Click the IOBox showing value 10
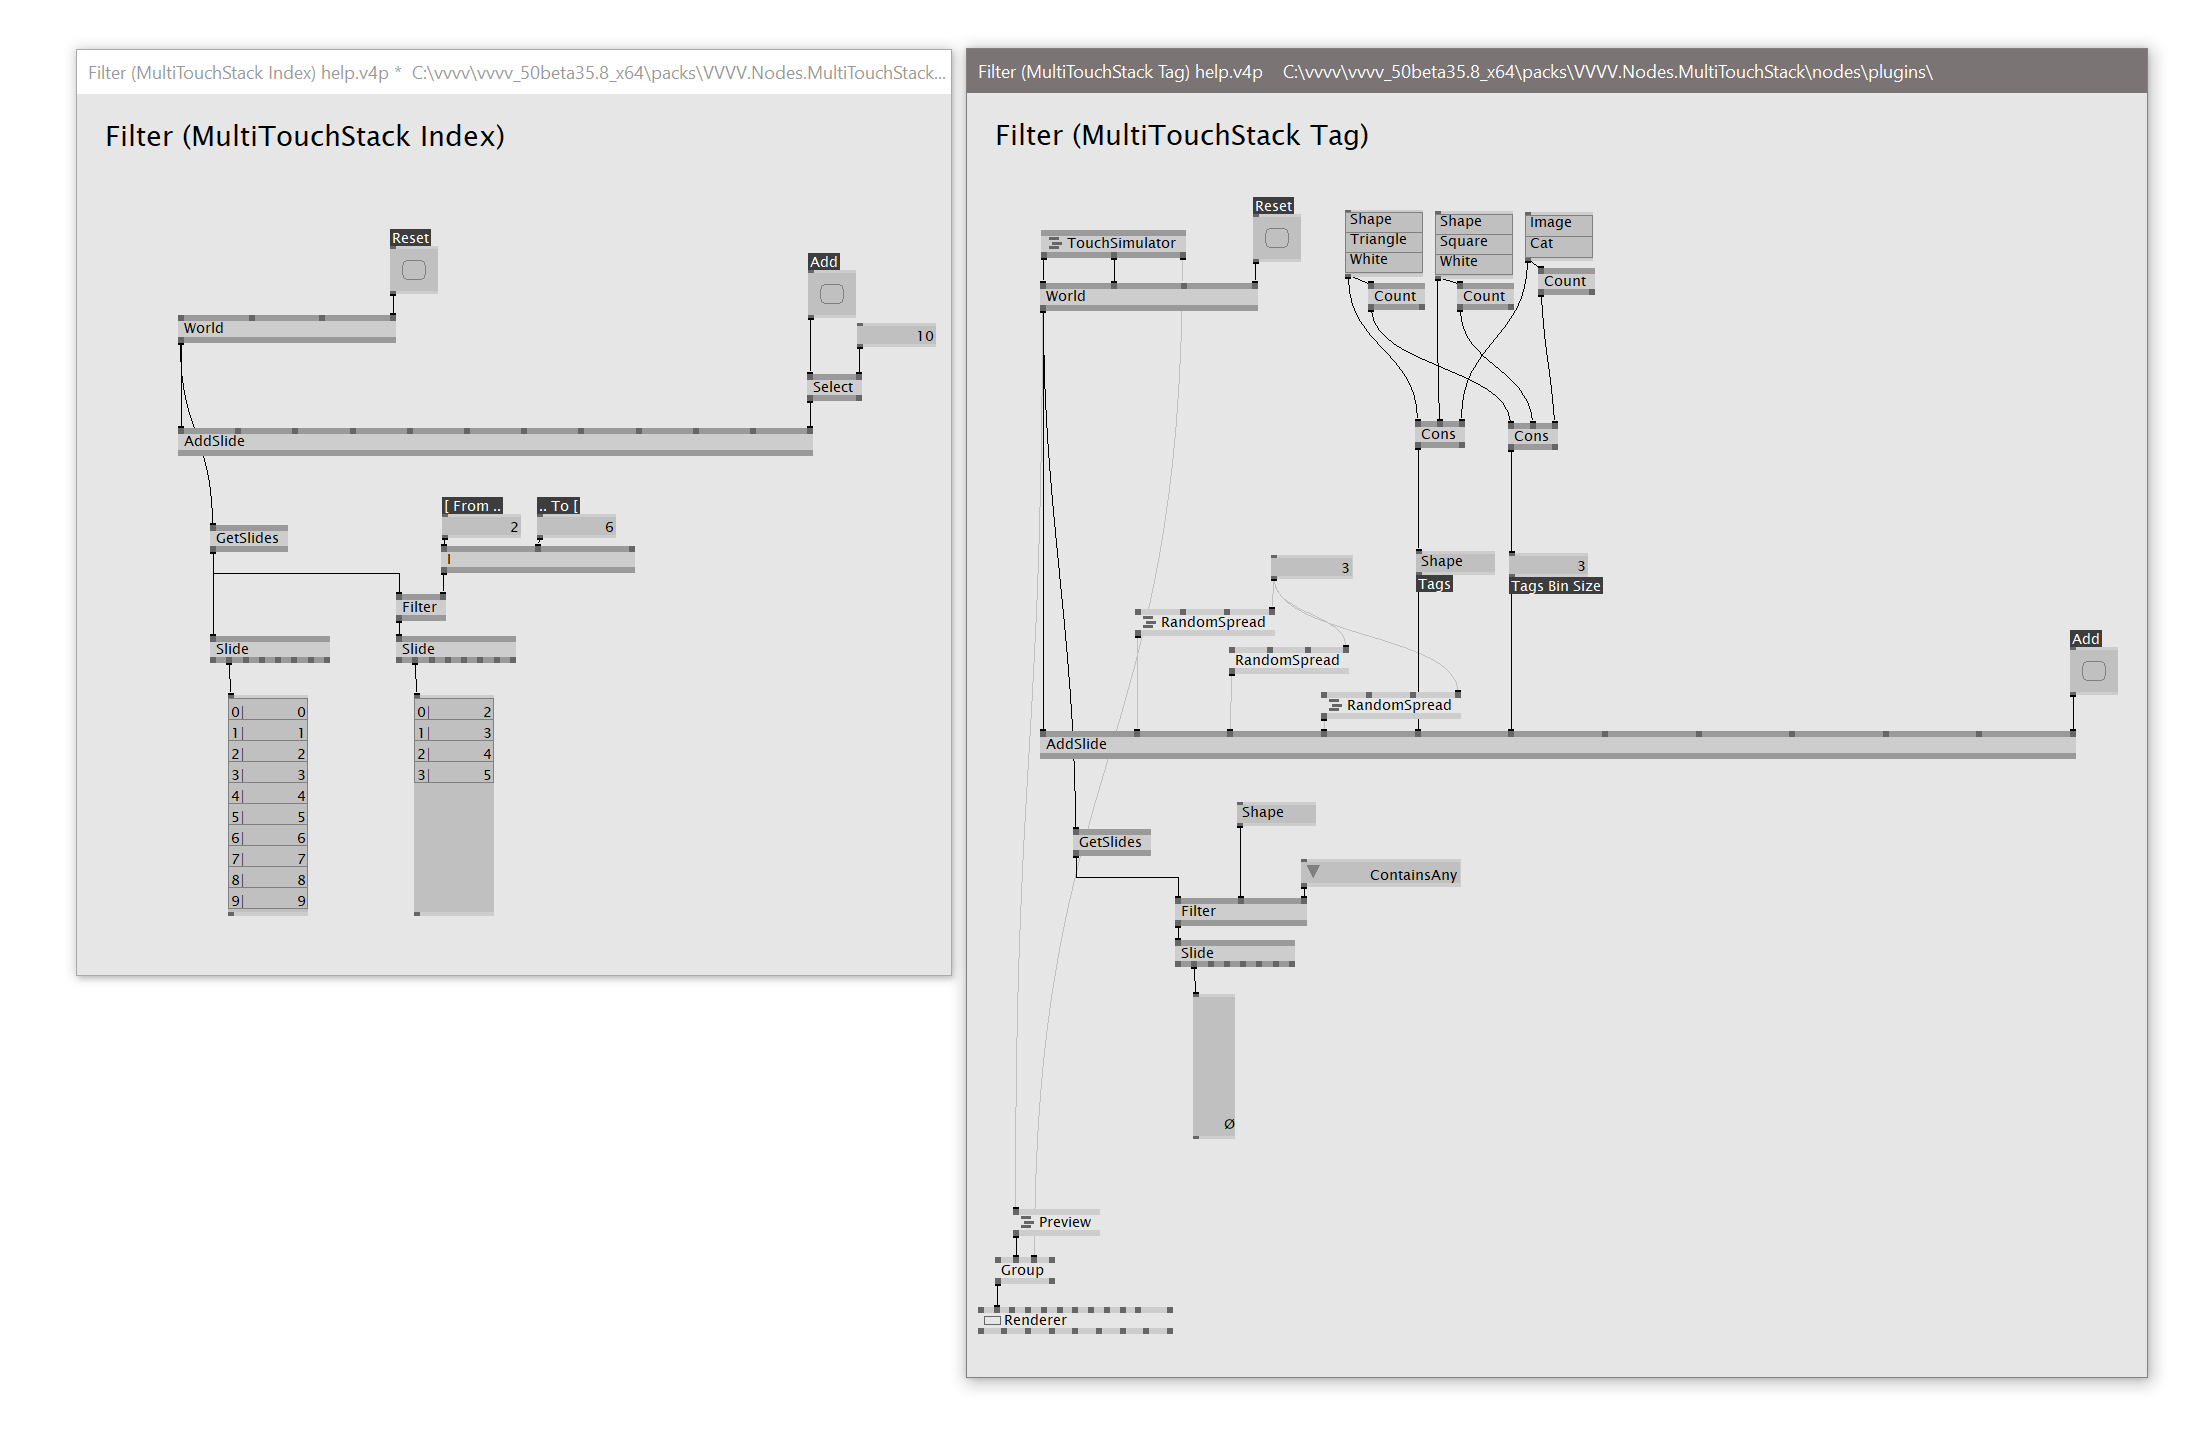 [896, 336]
